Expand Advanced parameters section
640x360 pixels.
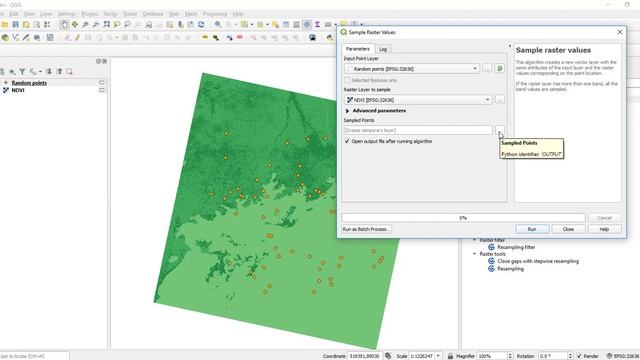pos(347,111)
